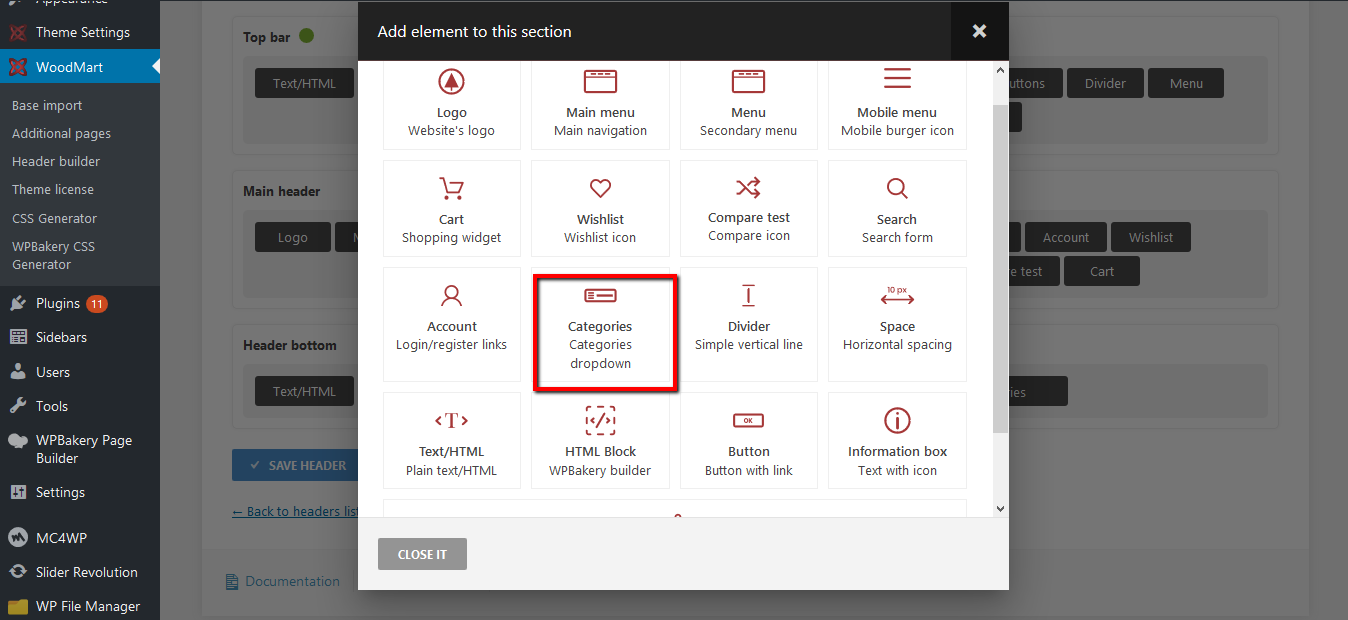Select Logo block in Main header

[293, 237]
